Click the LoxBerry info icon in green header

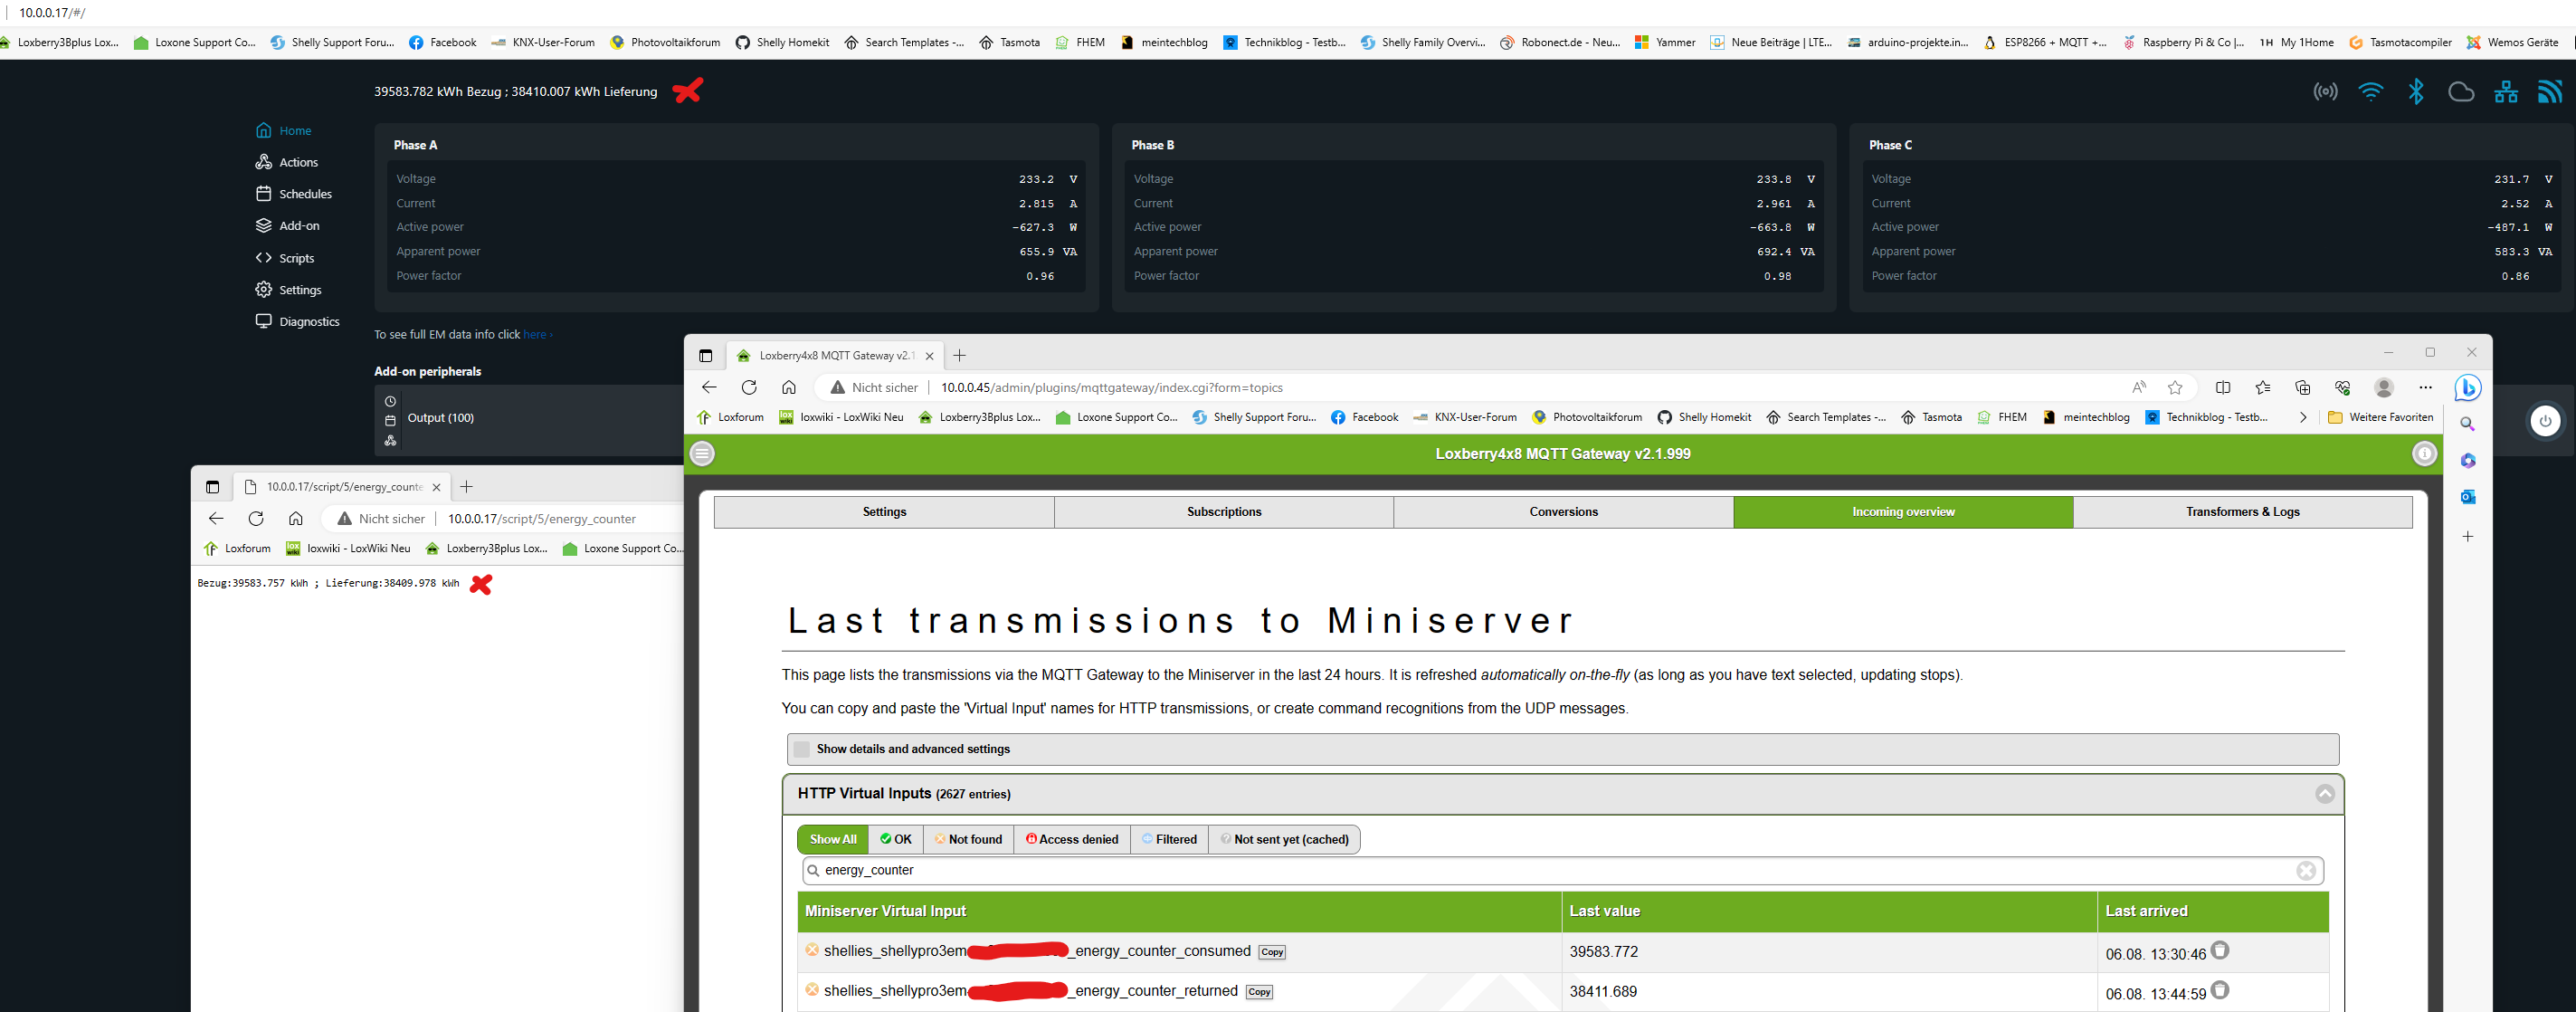pos(2424,454)
